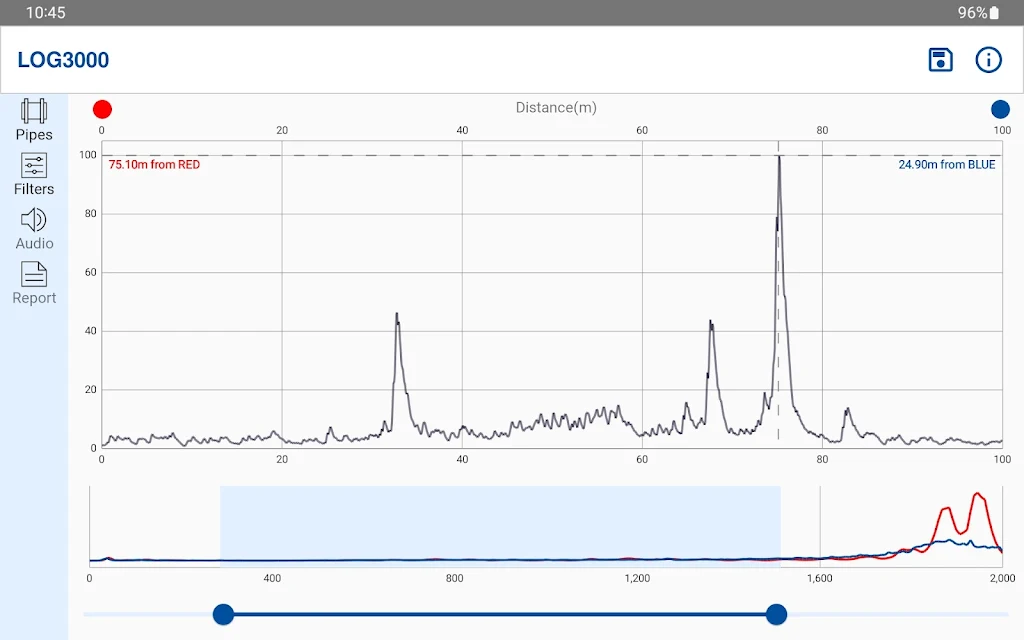This screenshot has width=1024, height=640.
Task: Tap the Audio speaker icon
Action: coord(34,220)
